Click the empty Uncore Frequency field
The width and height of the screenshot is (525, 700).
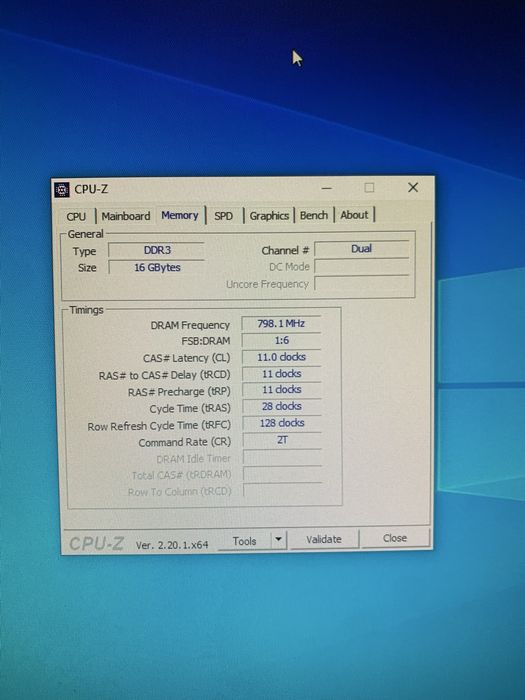(362, 283)
